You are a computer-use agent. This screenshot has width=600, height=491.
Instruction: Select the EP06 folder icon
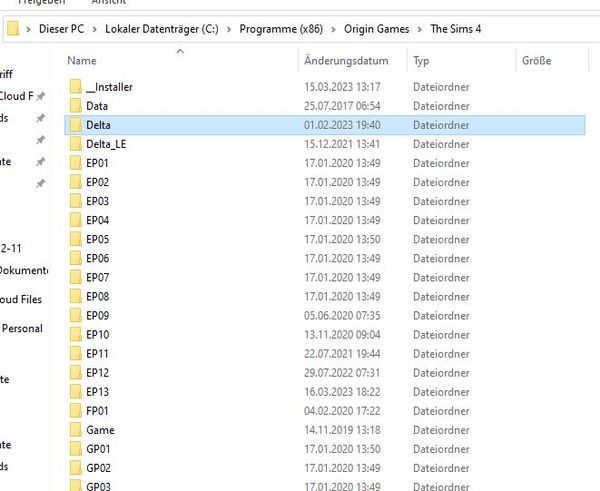coord(76,258)
